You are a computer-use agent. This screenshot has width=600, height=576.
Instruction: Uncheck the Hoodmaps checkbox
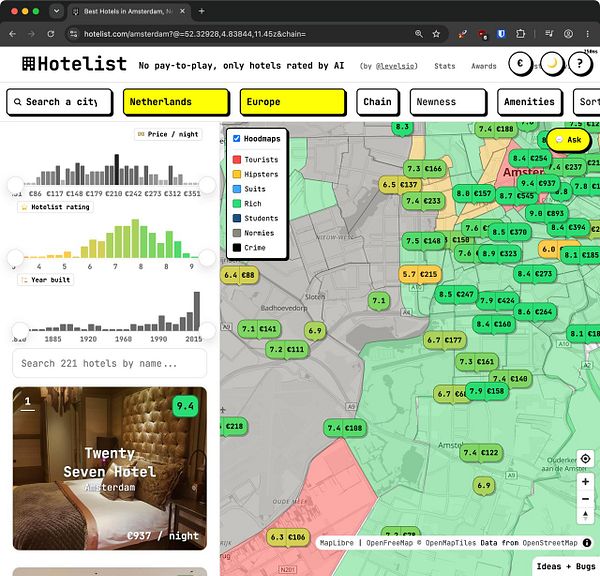coord(236,139)
